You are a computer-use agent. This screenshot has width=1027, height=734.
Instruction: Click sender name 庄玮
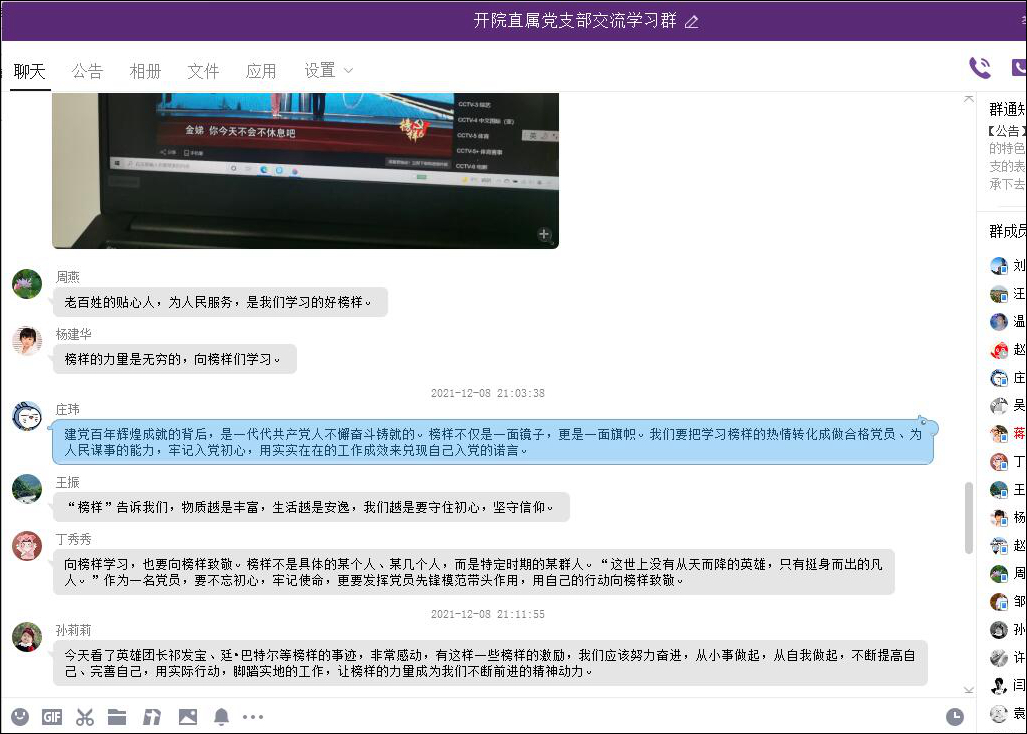coord(67,410)
